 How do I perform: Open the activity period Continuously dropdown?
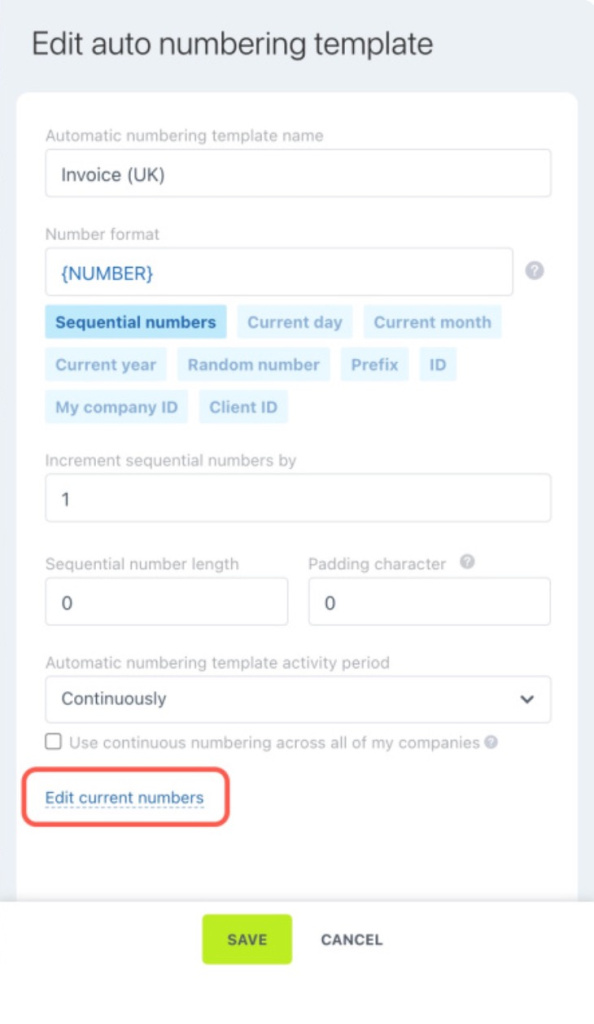point(298,699)
